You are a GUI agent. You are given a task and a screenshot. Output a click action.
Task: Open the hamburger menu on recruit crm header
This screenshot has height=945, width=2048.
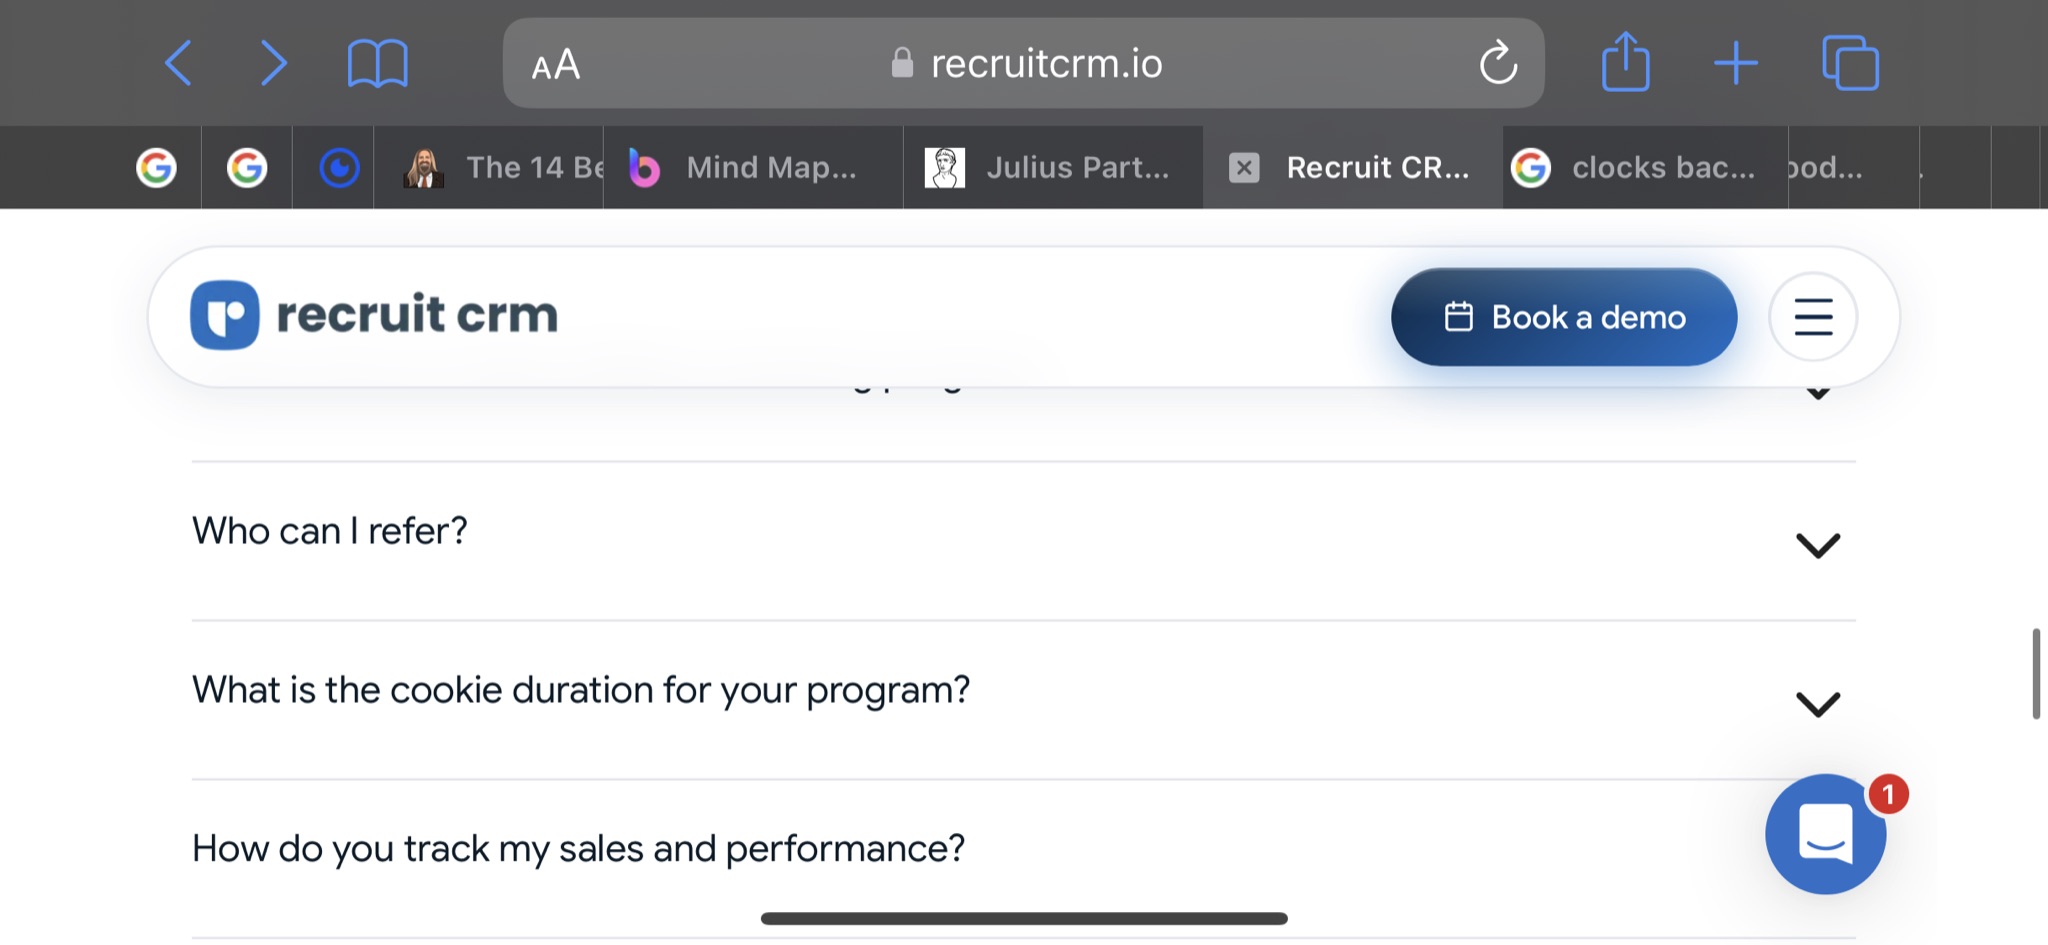pyautogui.click(x=1813, y=317)
